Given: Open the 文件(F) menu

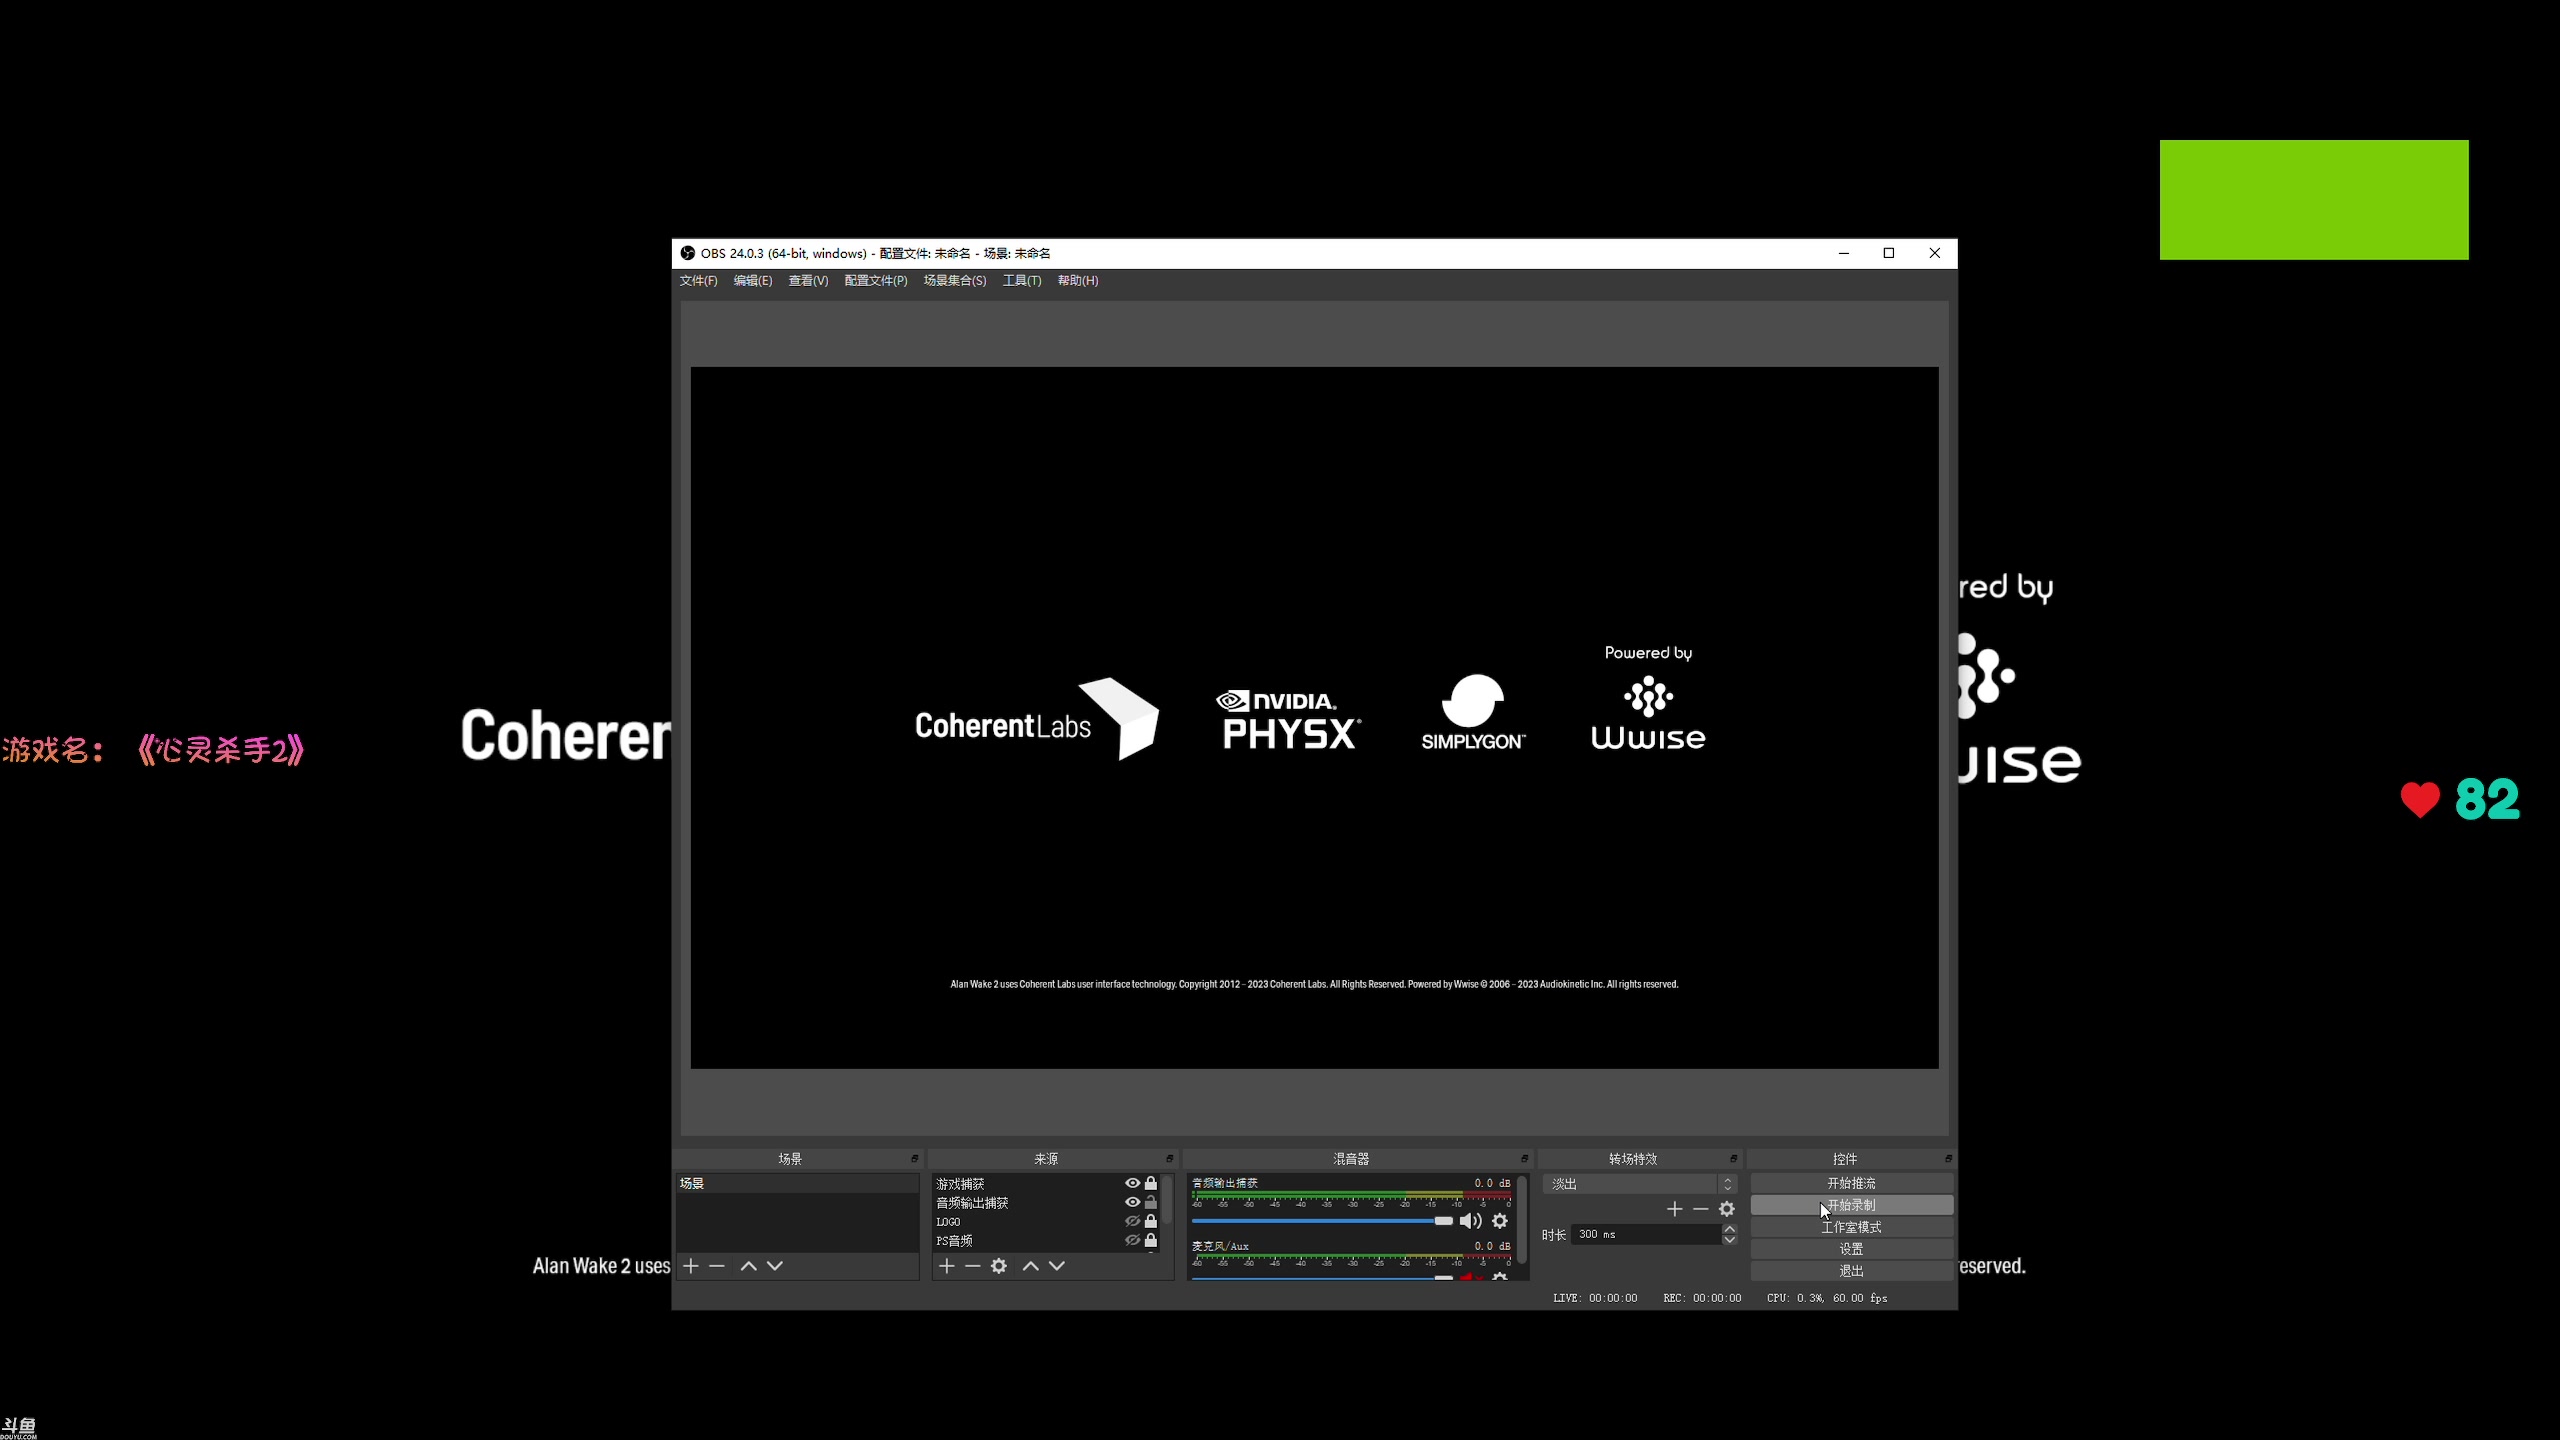Looking at the screenshot, I should 698,281.
